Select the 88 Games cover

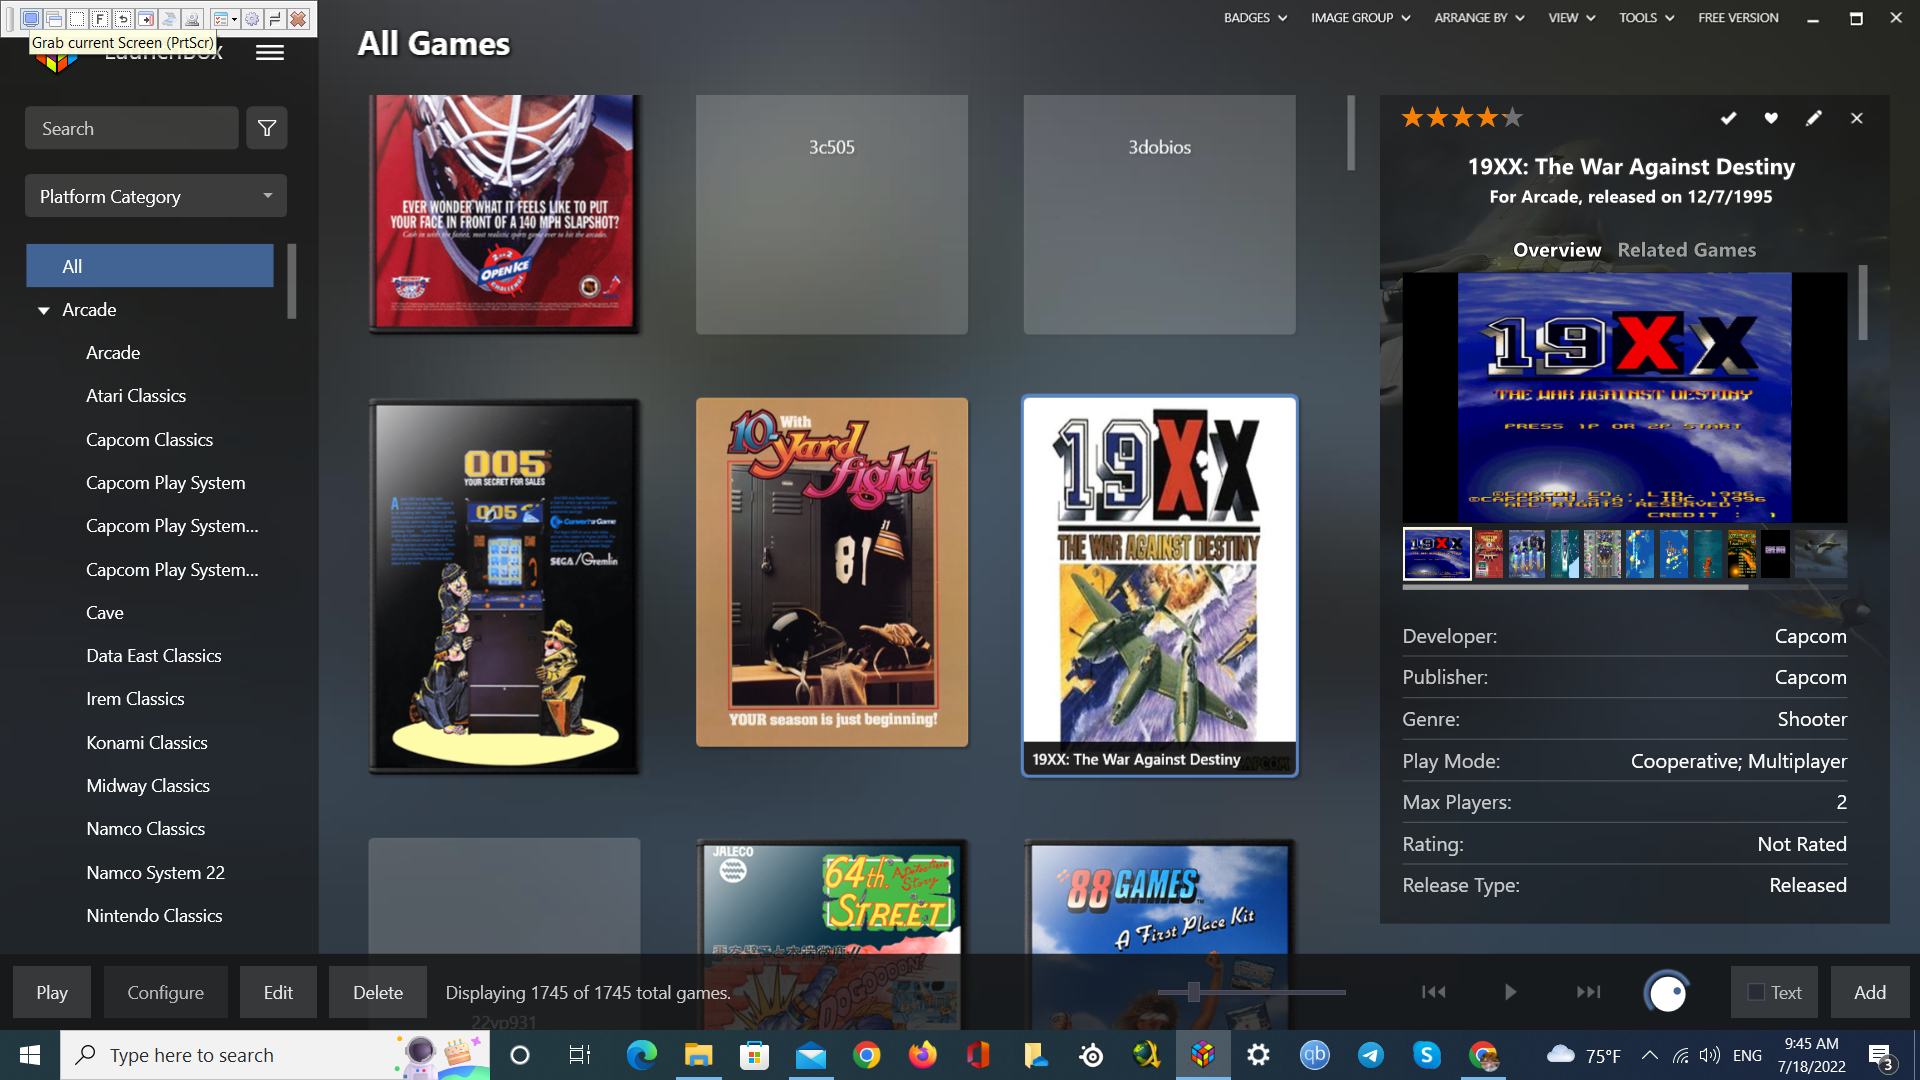pyautogui.click(x=1160, y=935)
